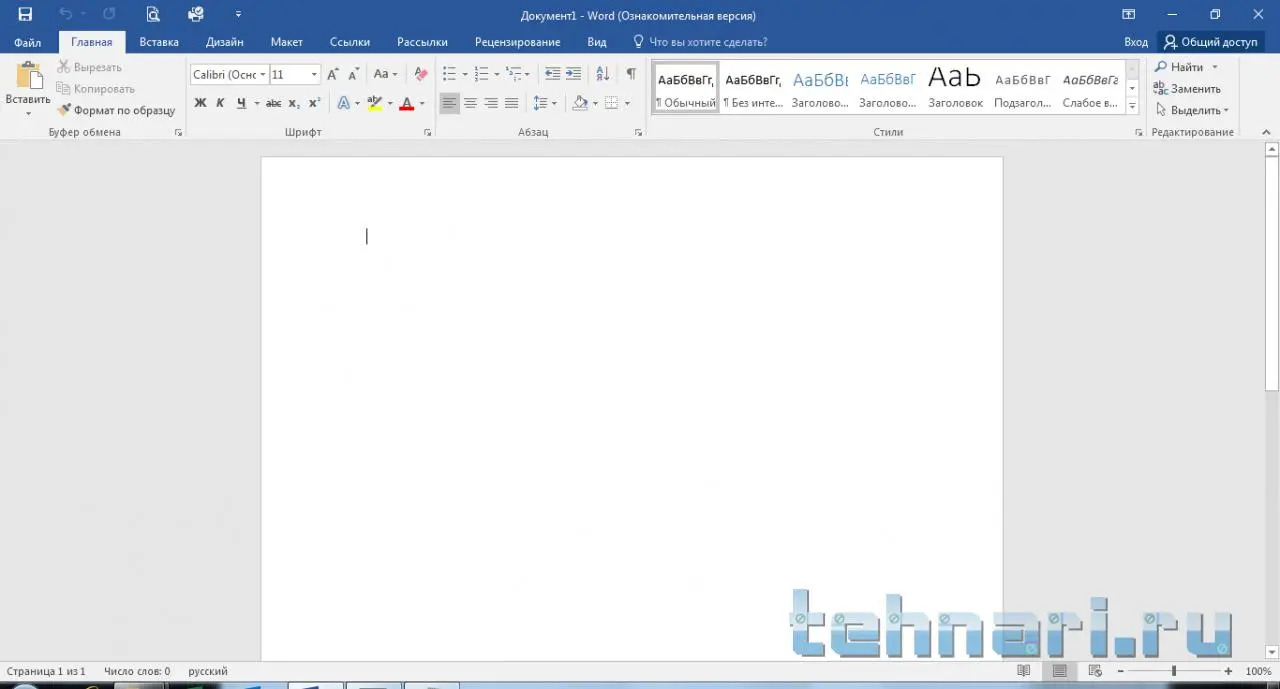This screenshot has width=1280, height=689.
Task: Open the Шрифт dialog launcher
Action: click(427, 133)
